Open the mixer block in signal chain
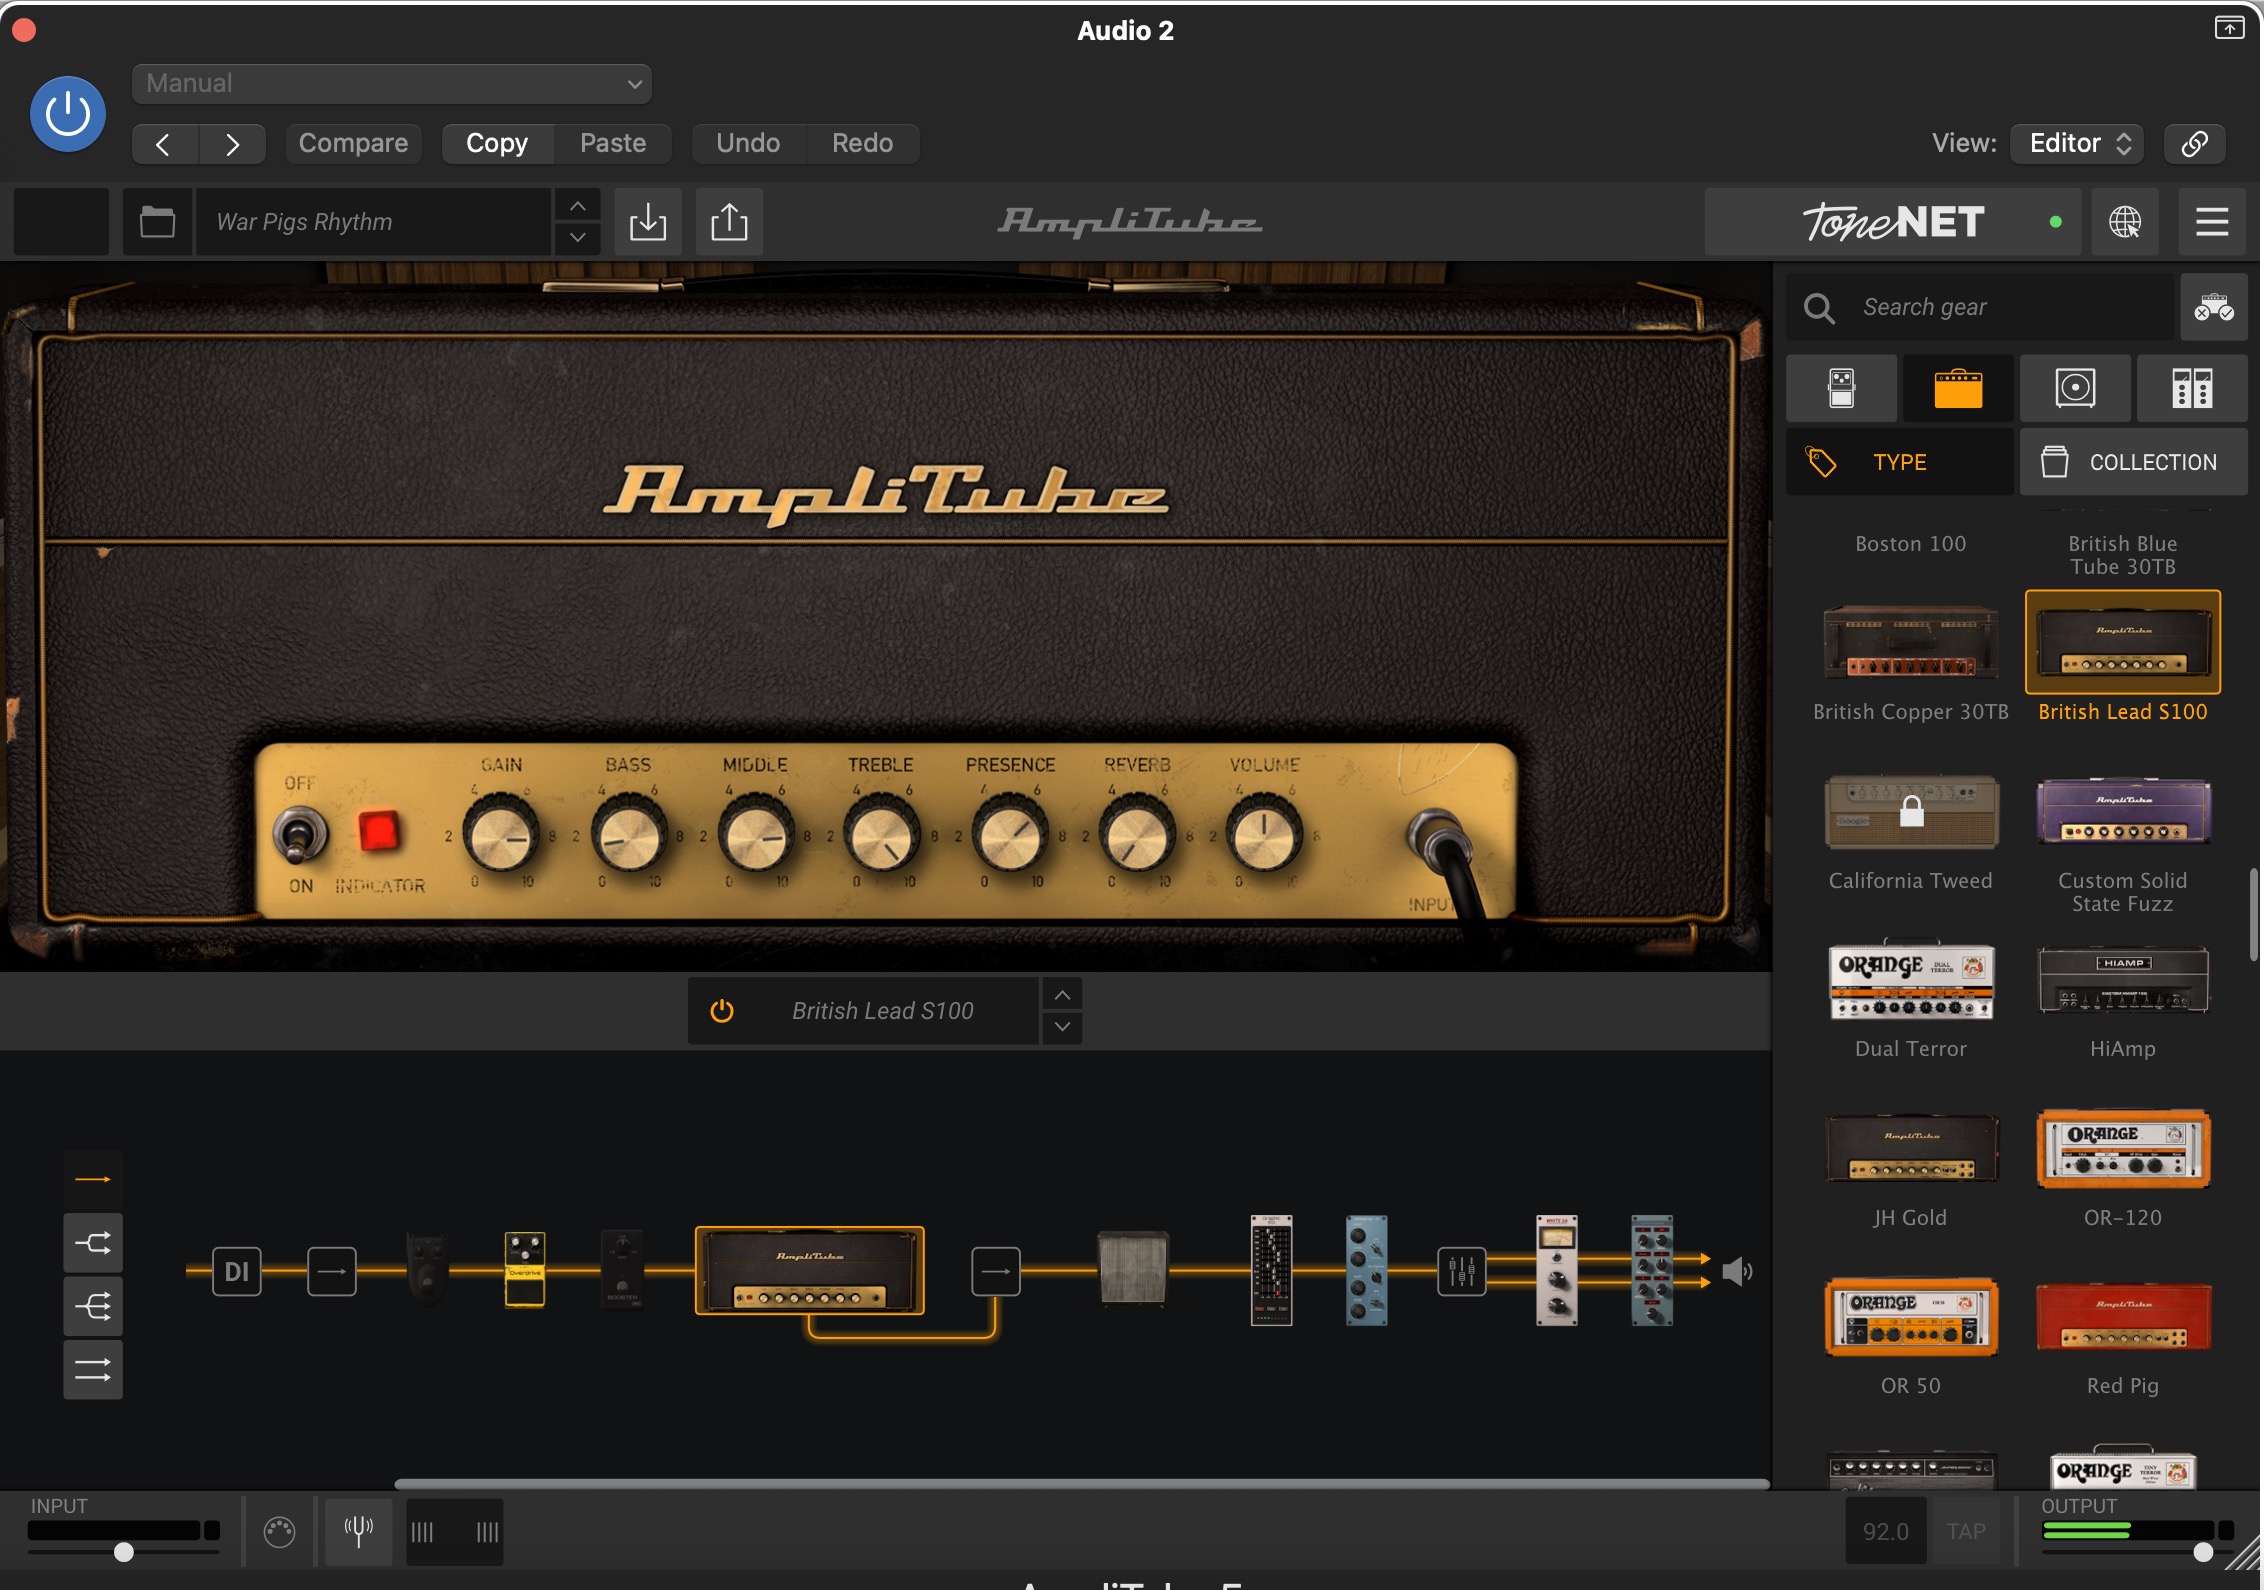The height and width of the screenshot is (1590, 2264). [1461, 1272]
